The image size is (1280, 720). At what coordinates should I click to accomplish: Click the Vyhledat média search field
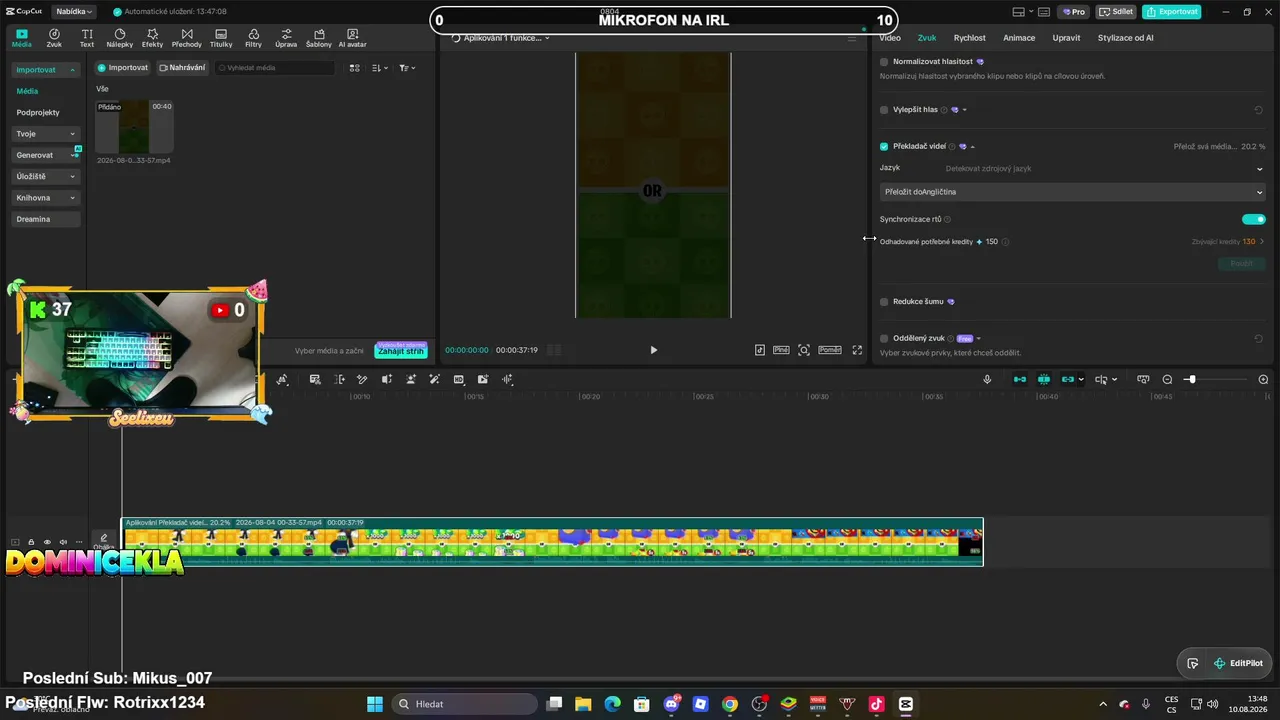pos(275,68)
